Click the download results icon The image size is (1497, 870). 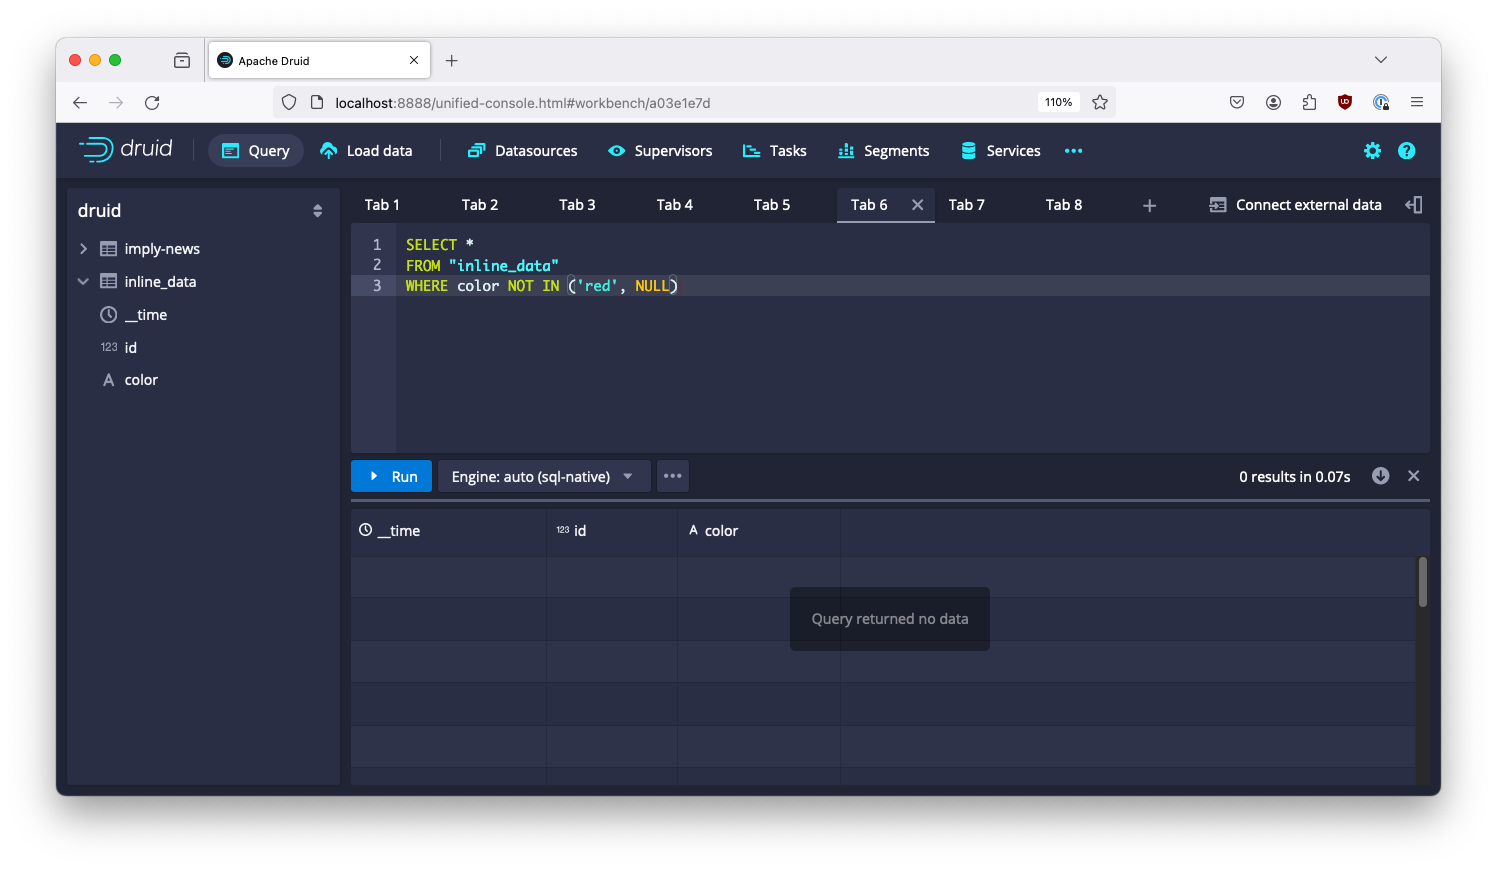tap(1380, 476)
